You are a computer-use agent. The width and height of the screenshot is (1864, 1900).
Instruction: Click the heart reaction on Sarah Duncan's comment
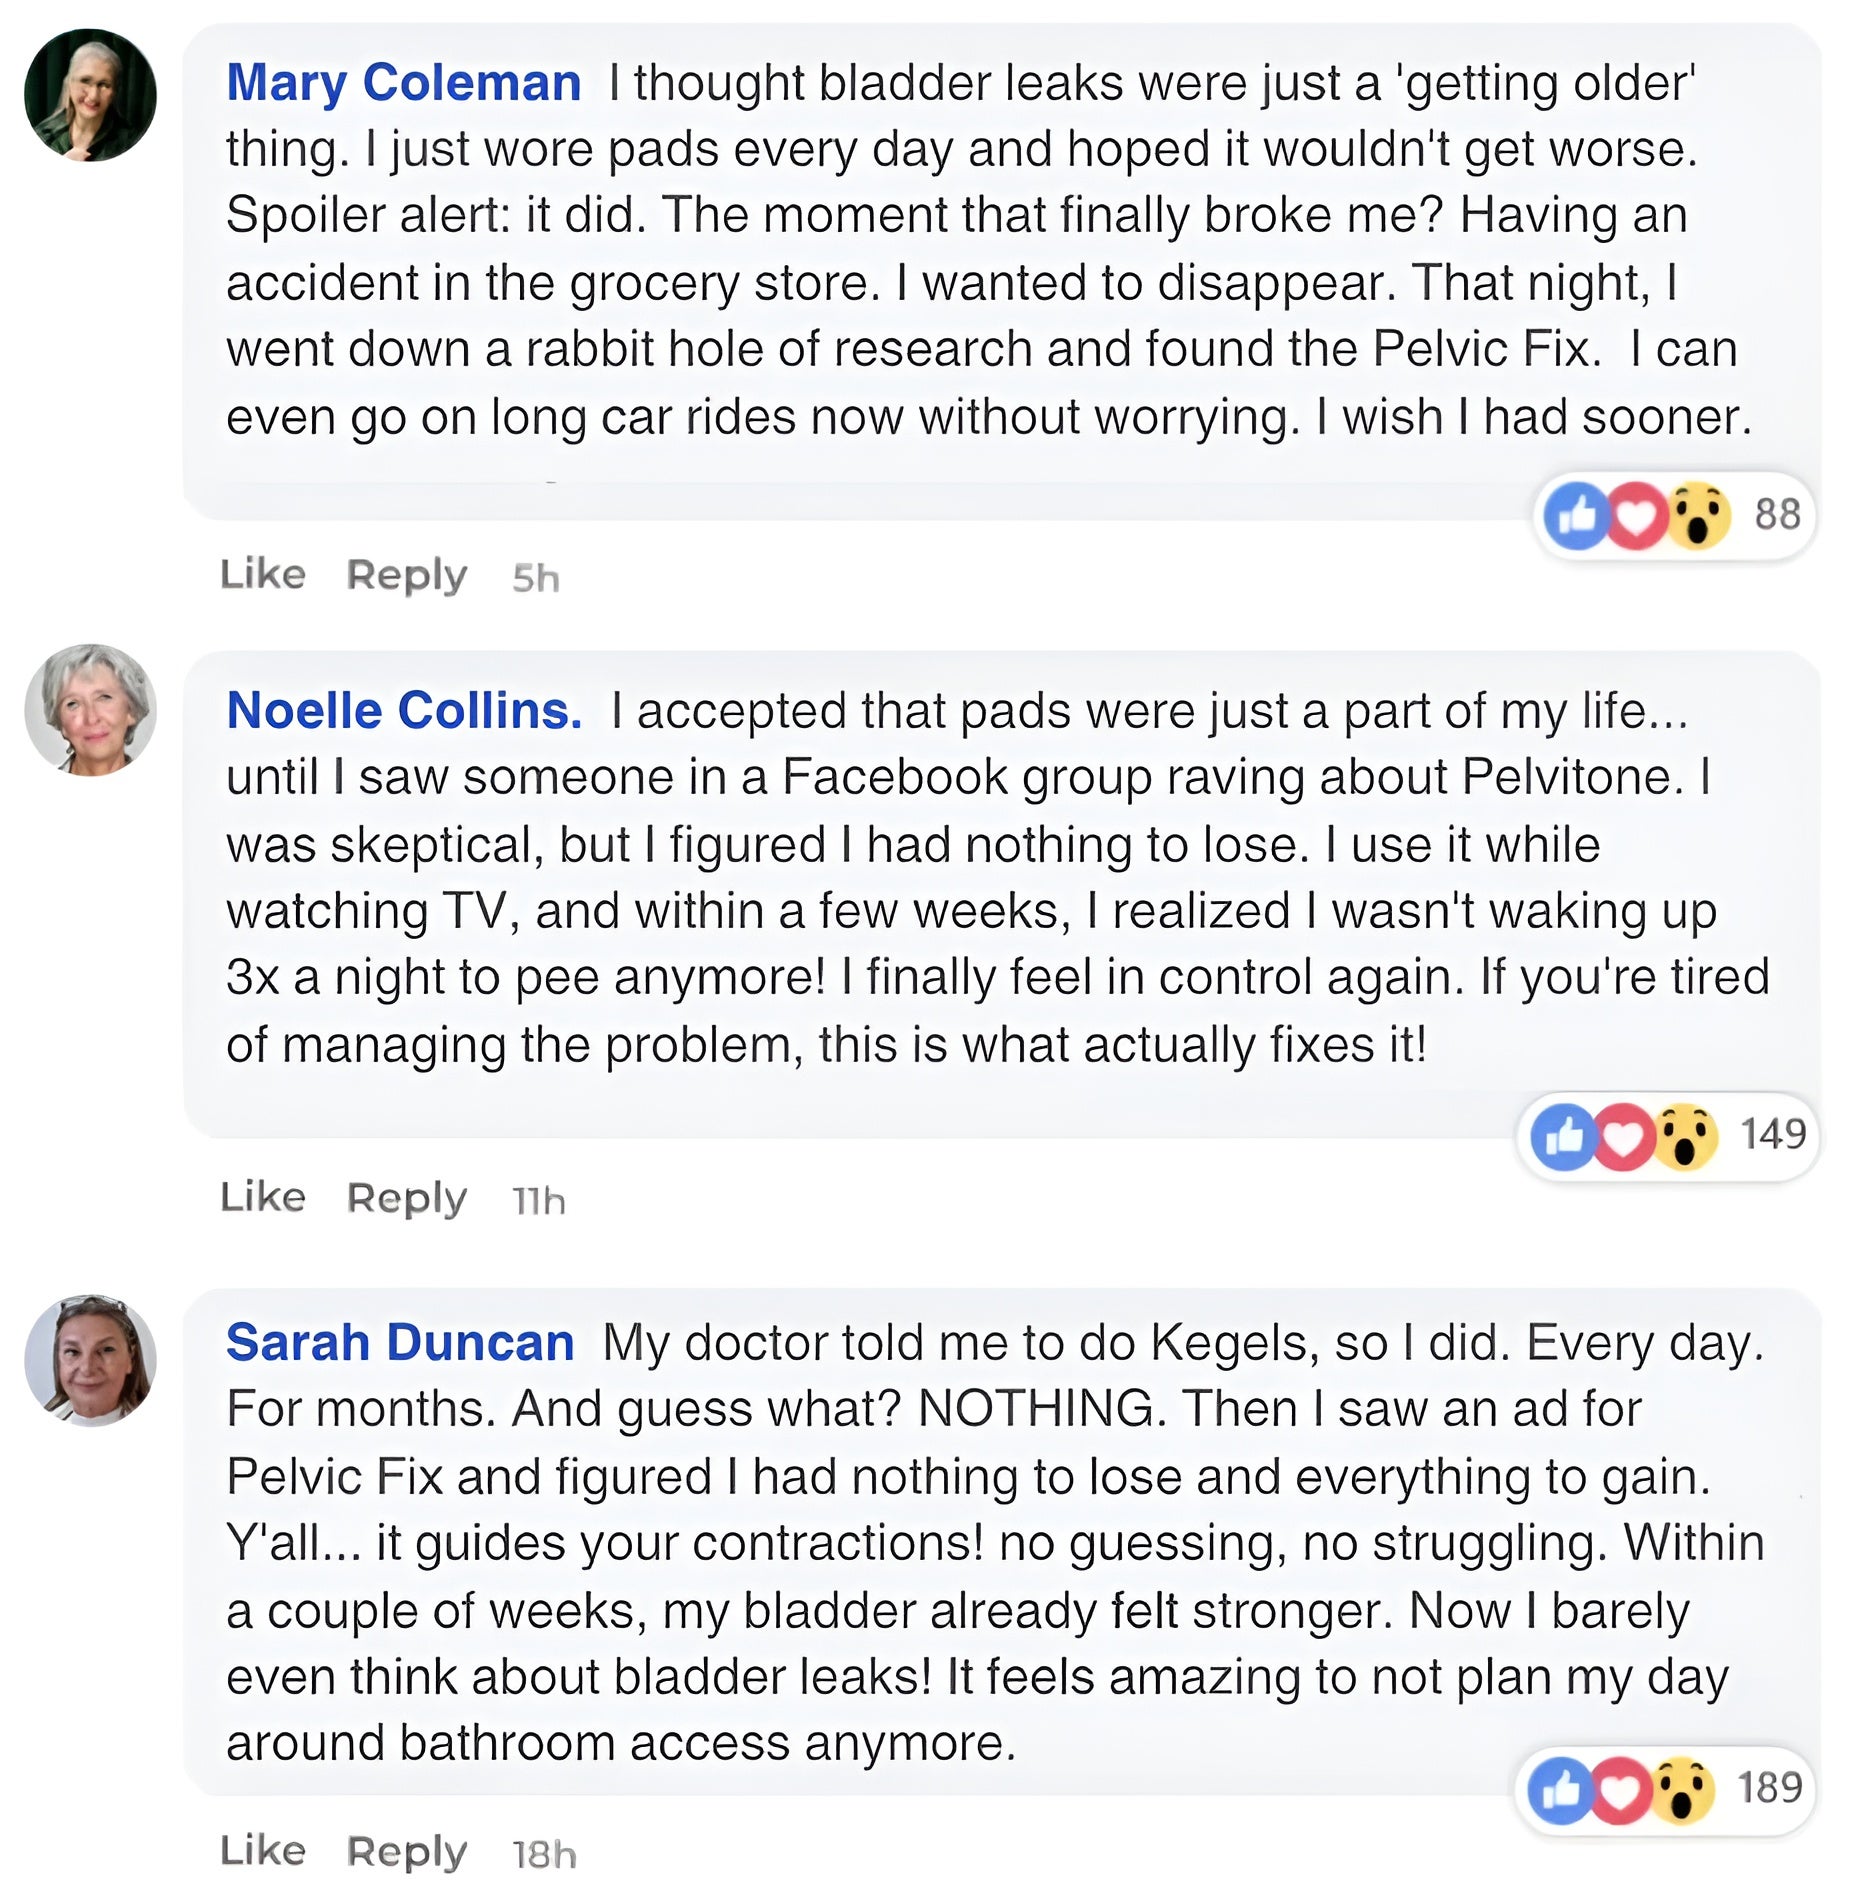click(x=1620, y=1790)
